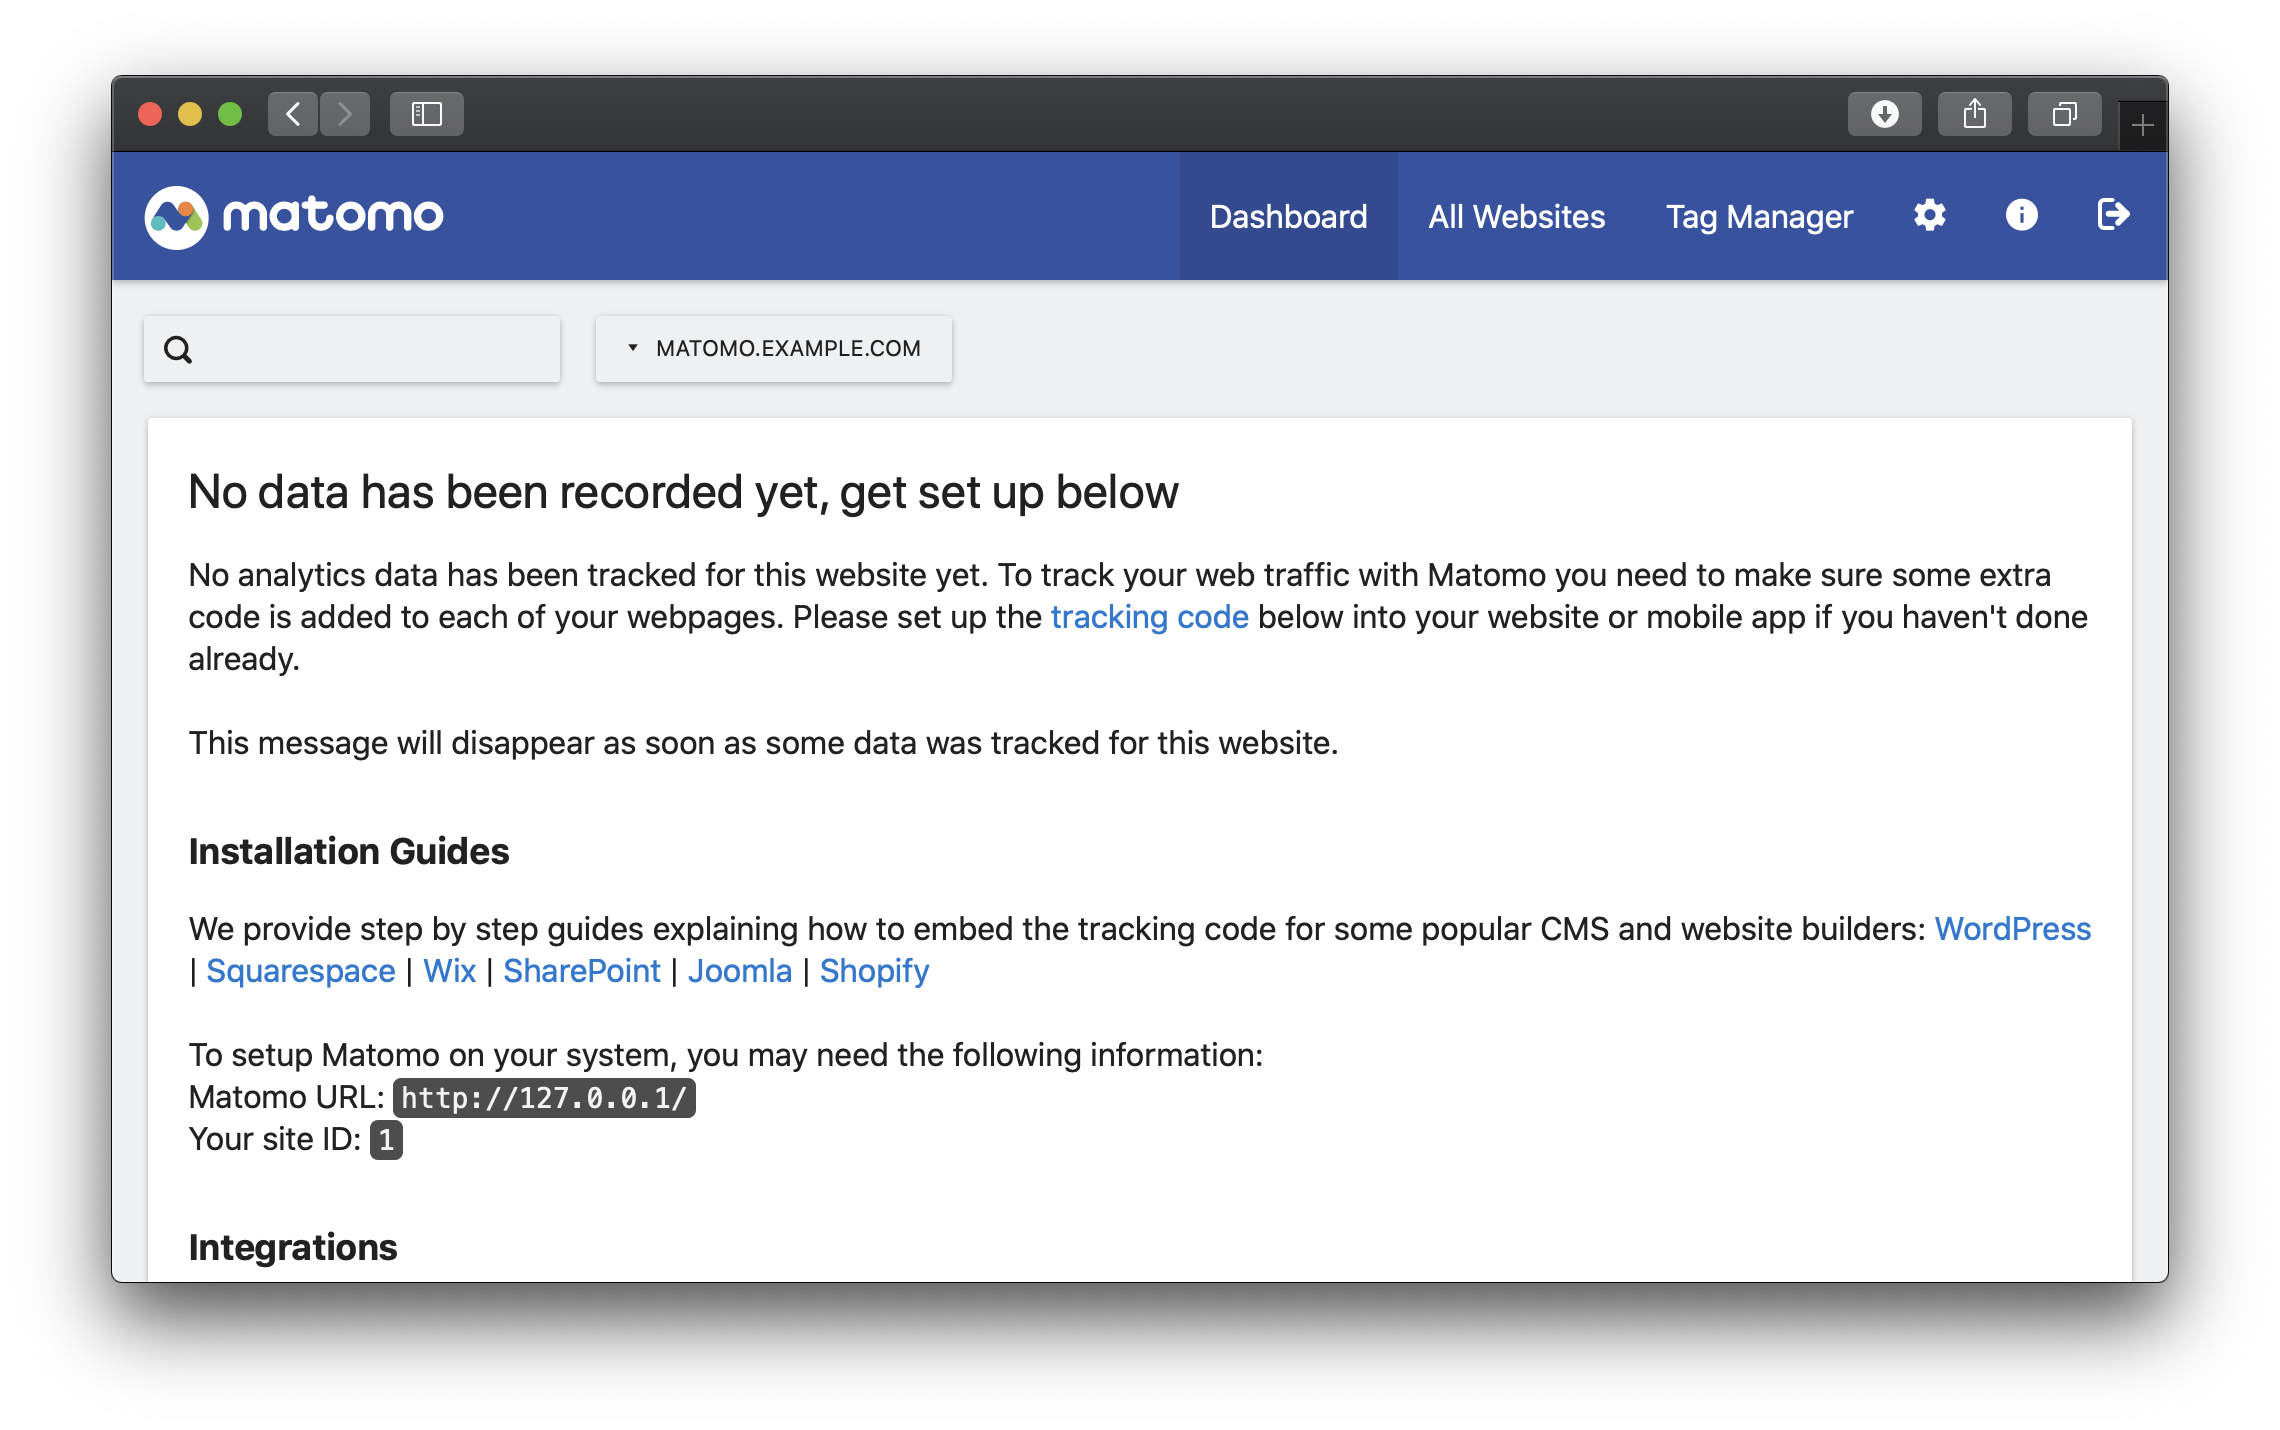Image resolution: width=2280 pixels, height=1430 pixels.
Task: Click the search magnifier icon
Action: [178, 350]
